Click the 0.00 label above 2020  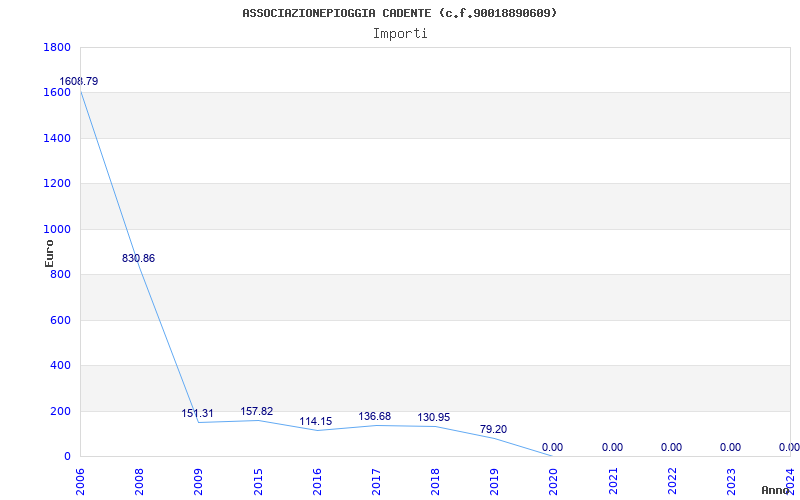click(553, 447)
